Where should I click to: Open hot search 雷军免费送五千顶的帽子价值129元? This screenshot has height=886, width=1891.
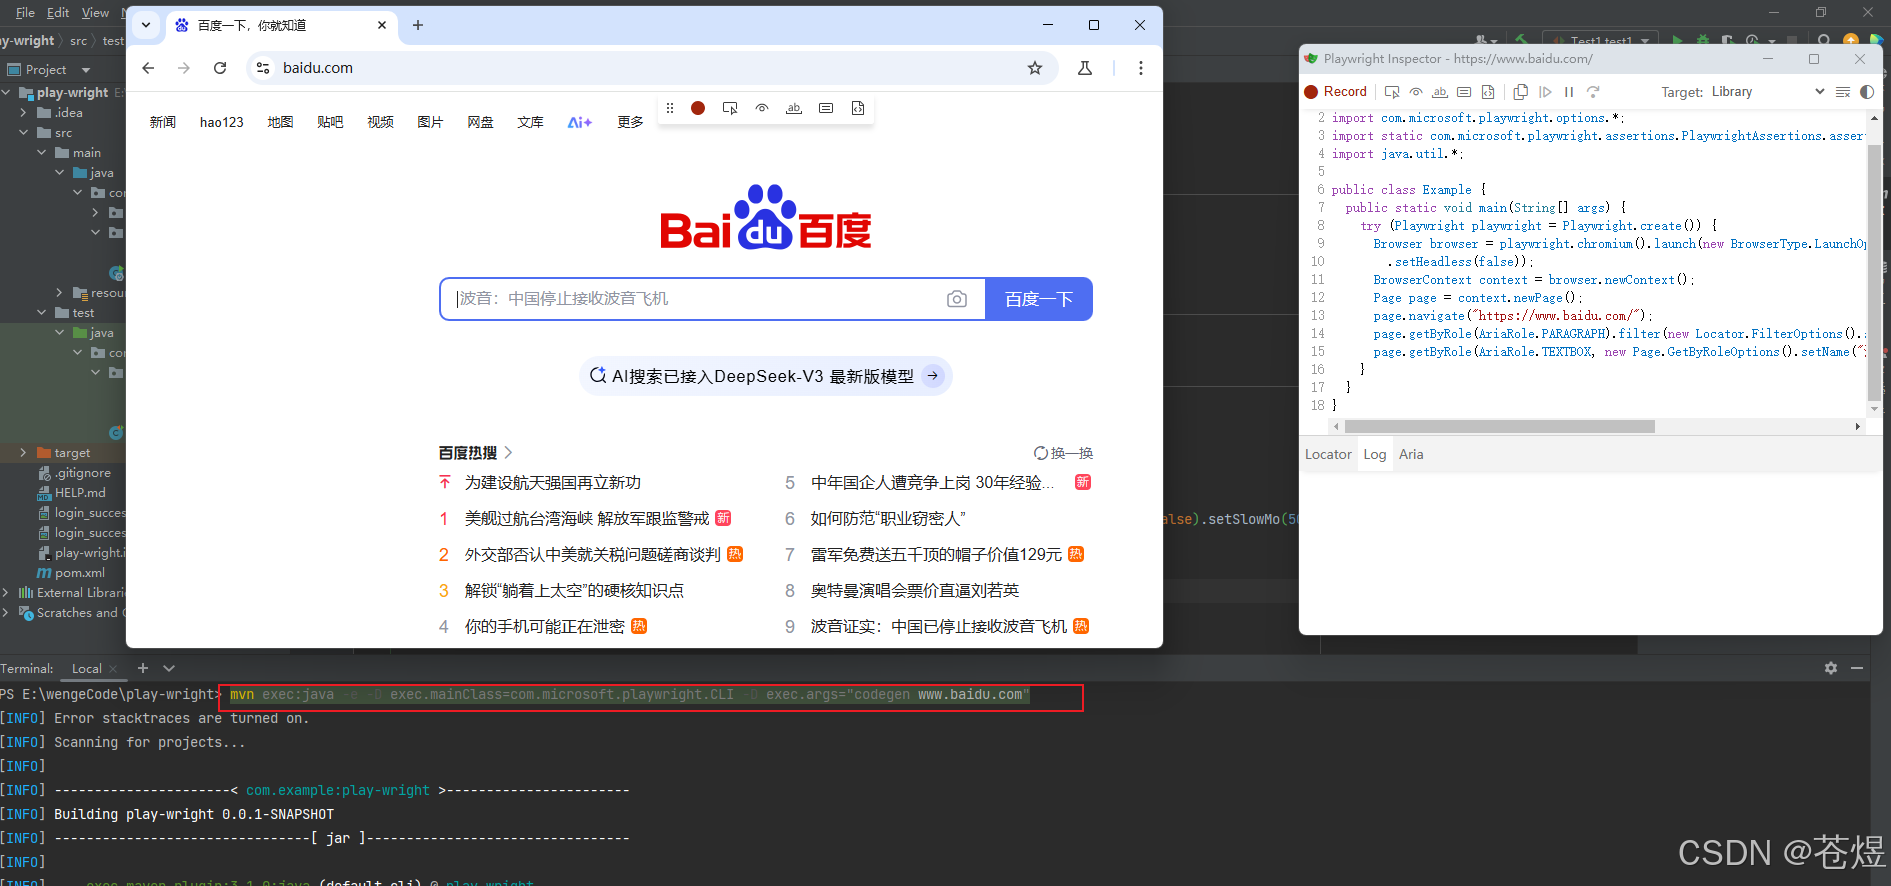click(x=936, y=555)
